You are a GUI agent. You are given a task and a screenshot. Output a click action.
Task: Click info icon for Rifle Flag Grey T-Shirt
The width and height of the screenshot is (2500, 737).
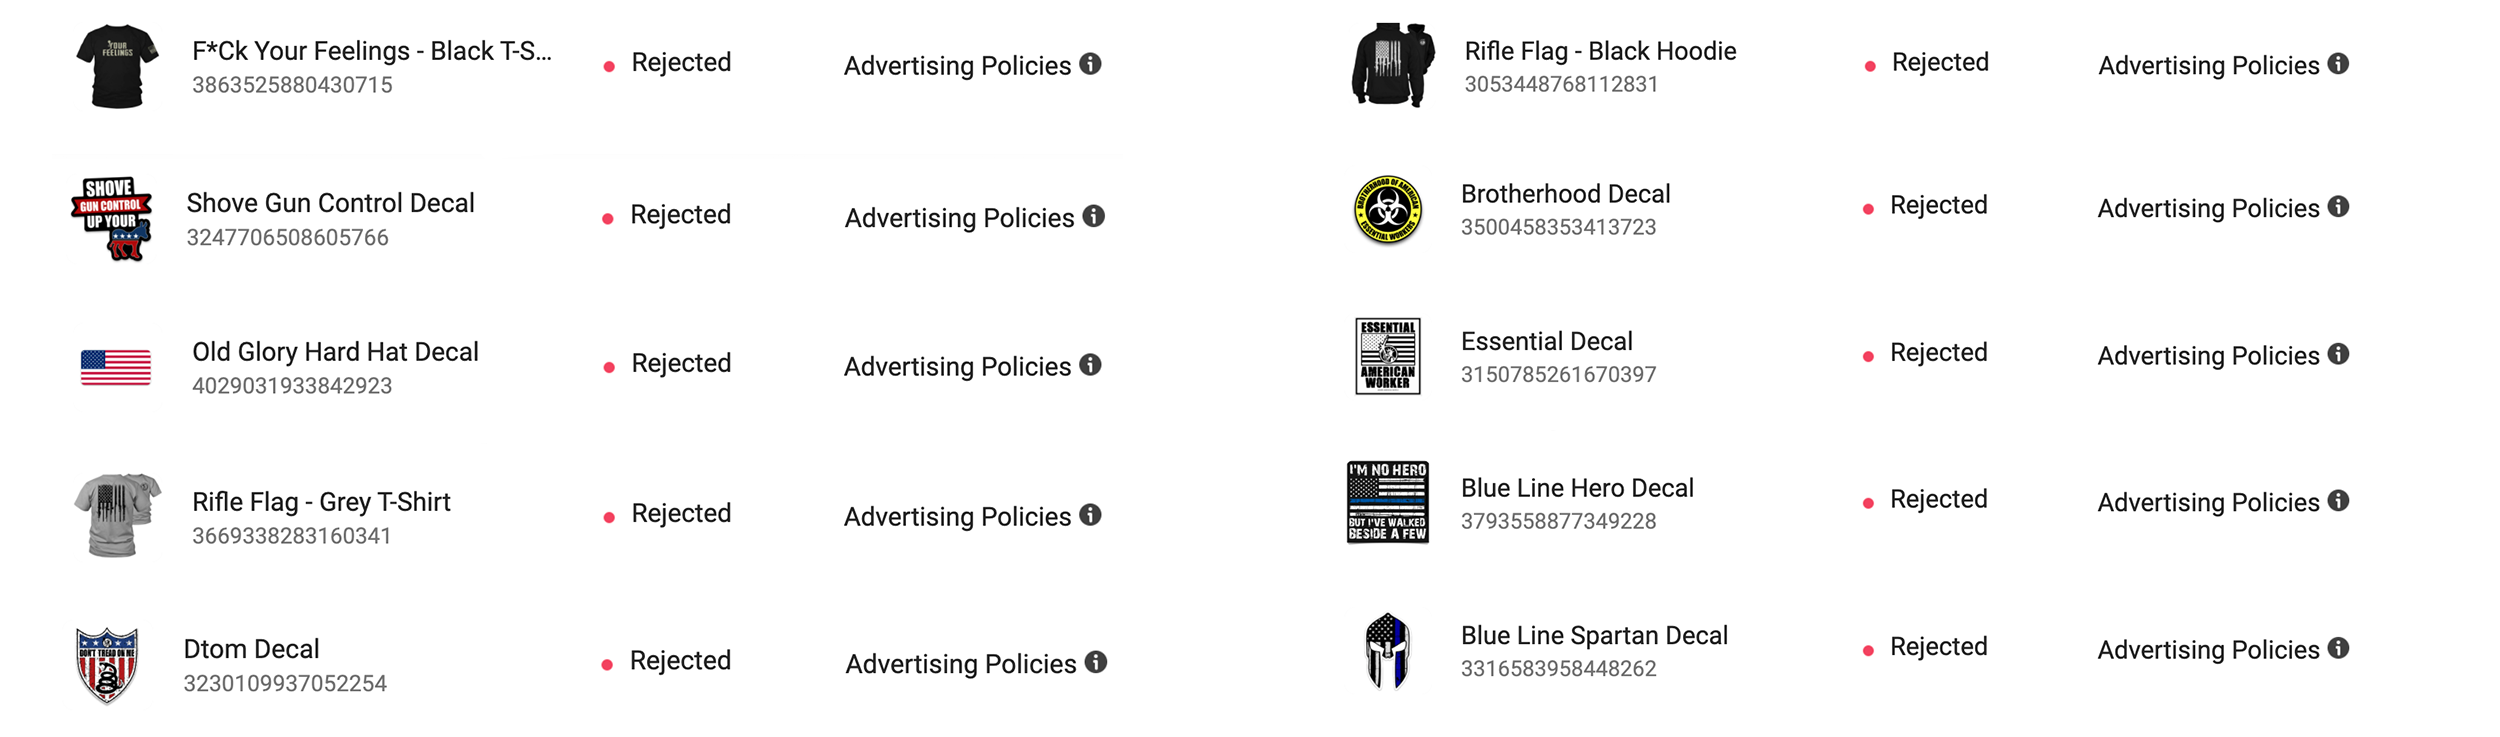[1090, 515]
